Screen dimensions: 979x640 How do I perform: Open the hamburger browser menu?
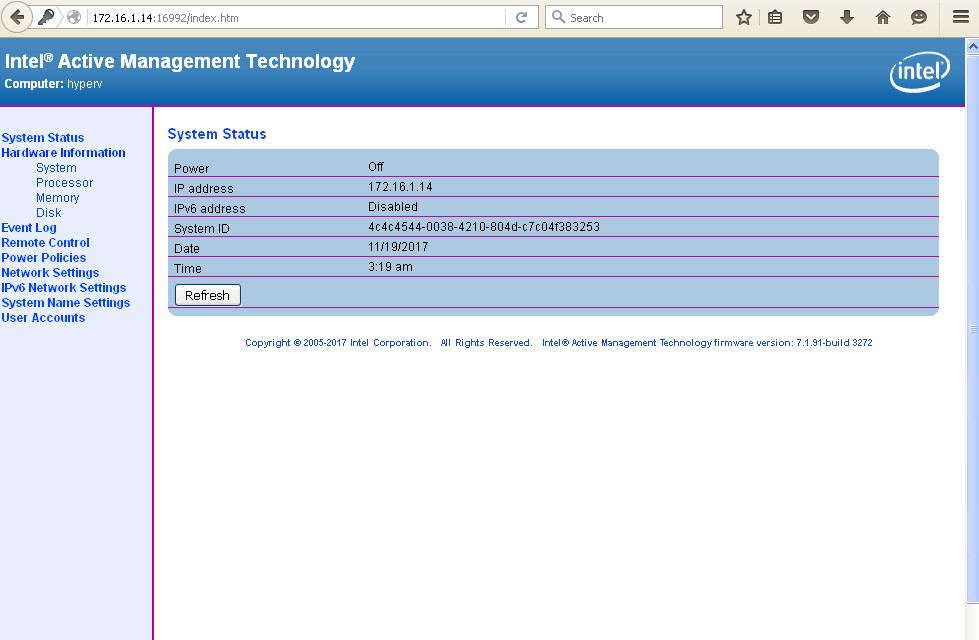961,17
